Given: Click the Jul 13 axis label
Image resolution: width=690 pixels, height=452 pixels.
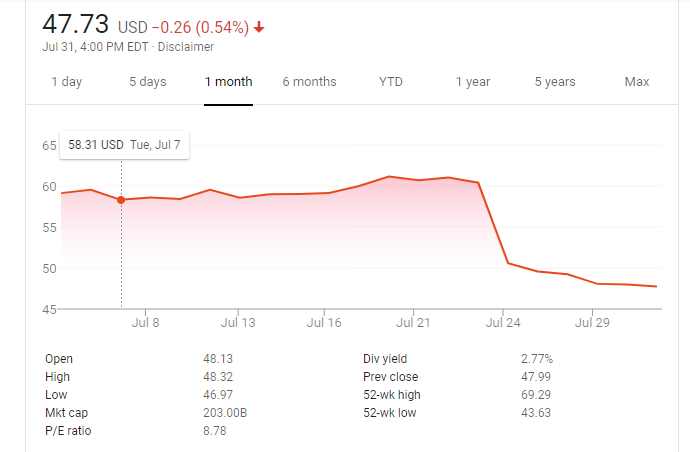Looking at the screenshot, I should coord(238,323).
